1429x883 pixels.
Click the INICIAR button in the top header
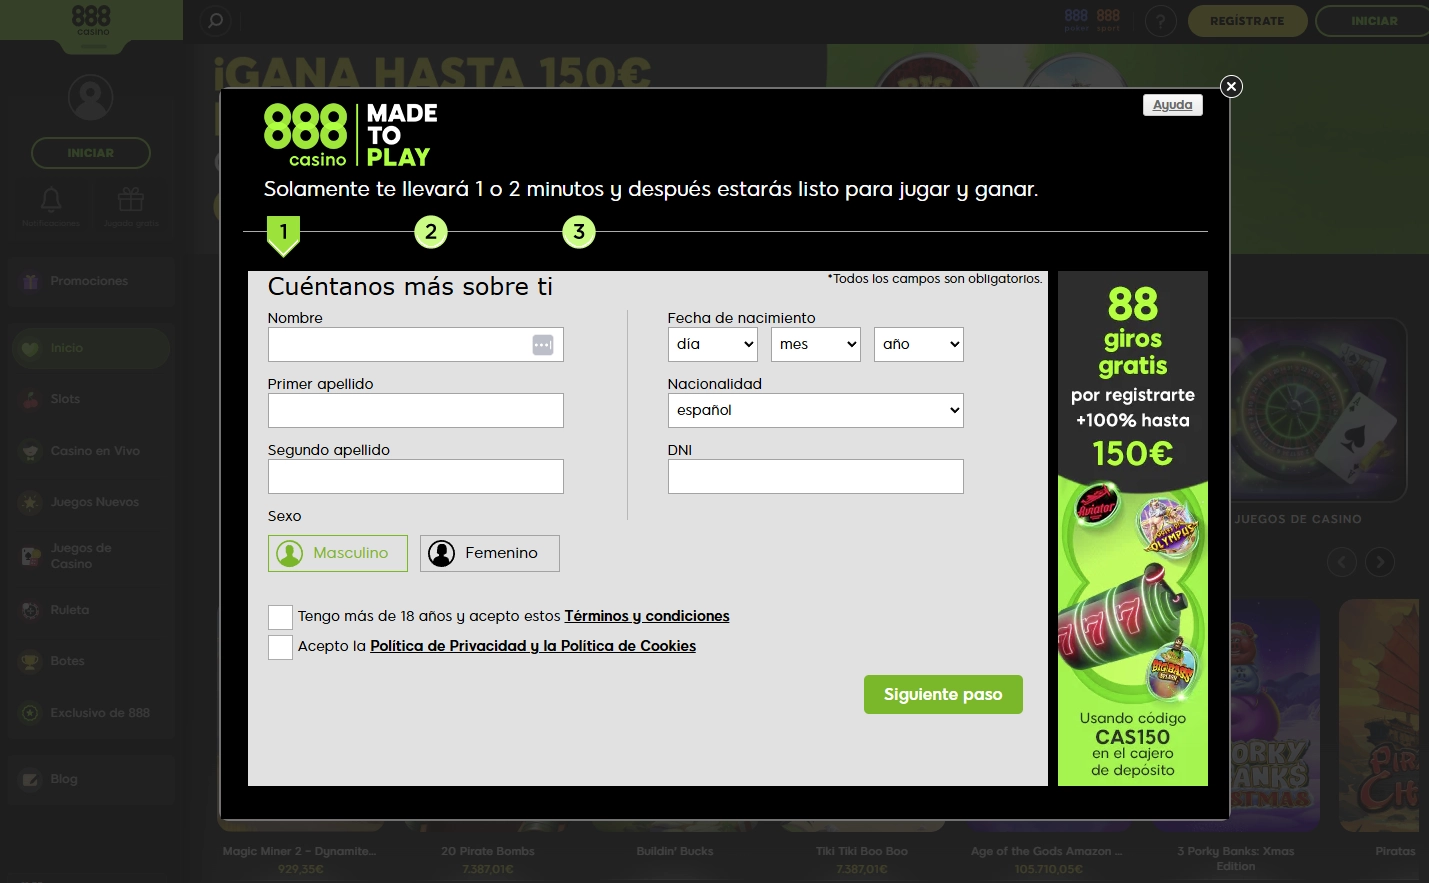pyautogui.click(x=1374, y=21)
